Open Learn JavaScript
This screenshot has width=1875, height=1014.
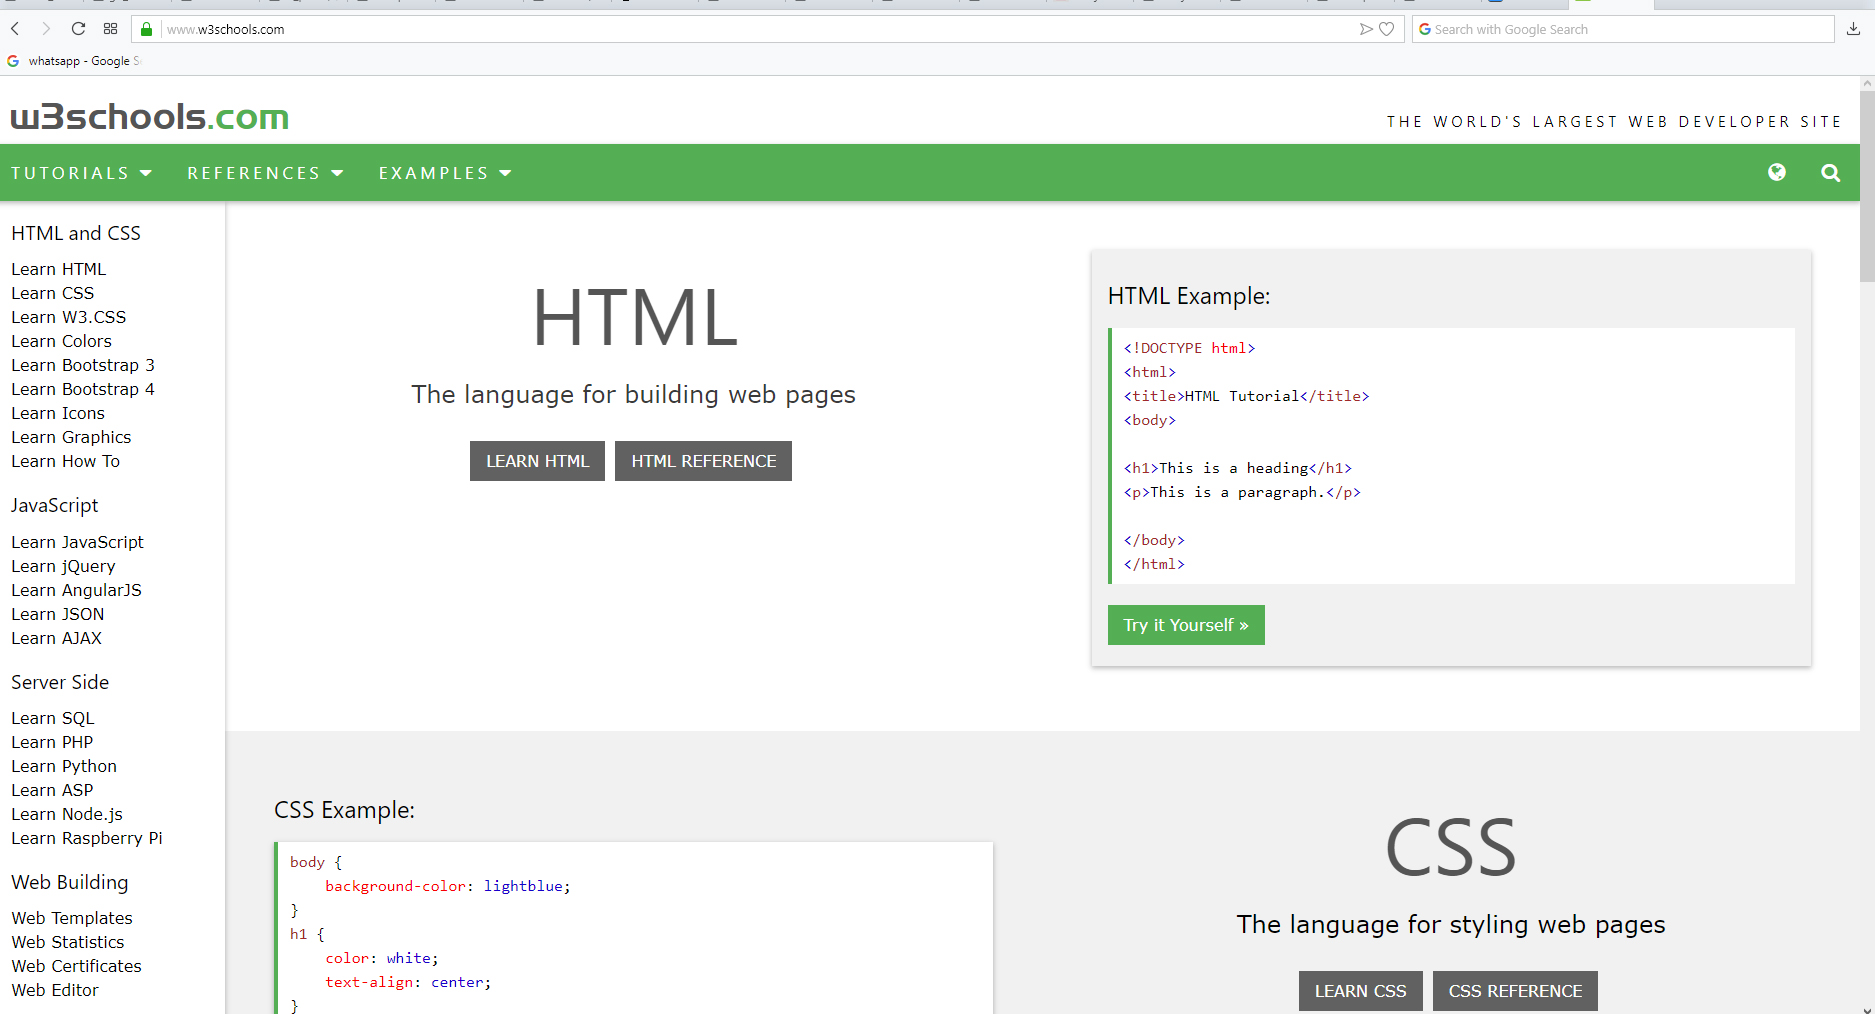(78, 542)
